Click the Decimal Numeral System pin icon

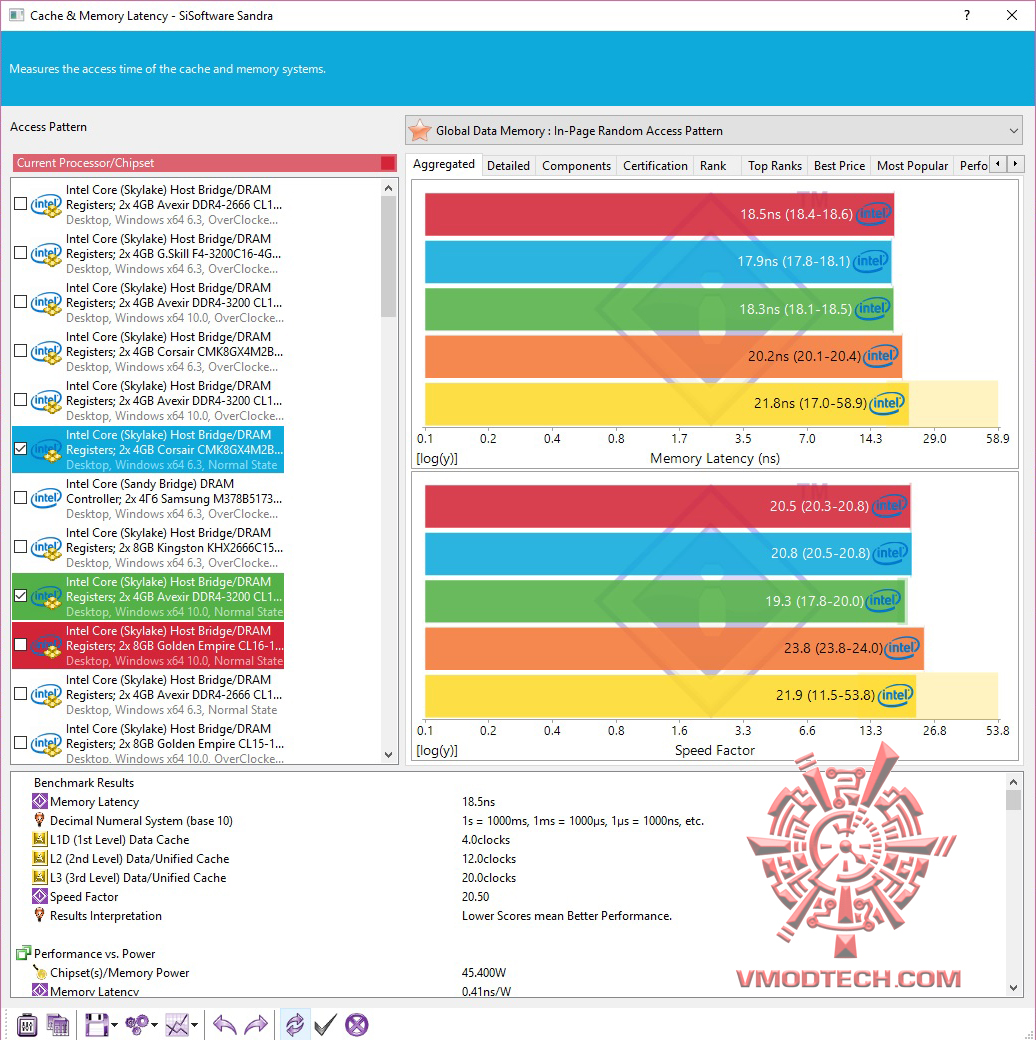tap(40, 820)
